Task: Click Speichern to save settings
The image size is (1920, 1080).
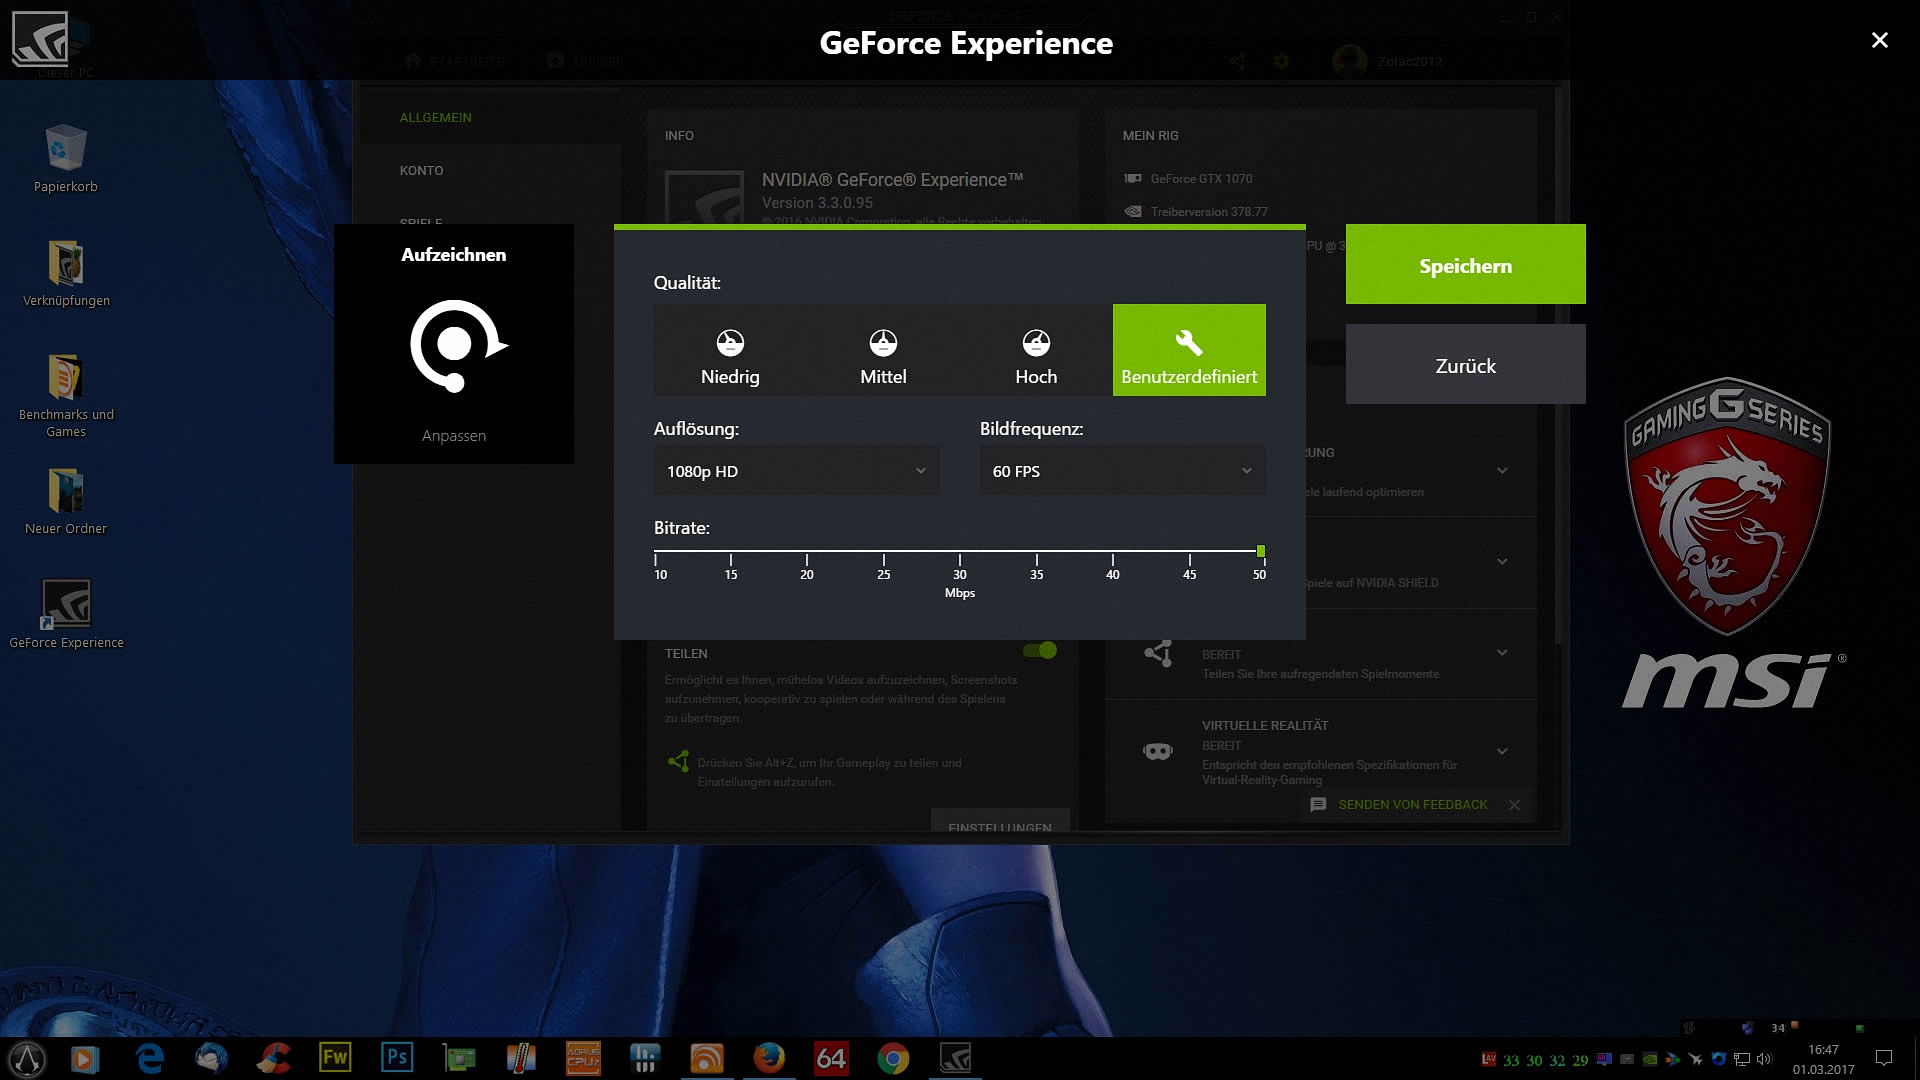Action: tap(1465, 265)
